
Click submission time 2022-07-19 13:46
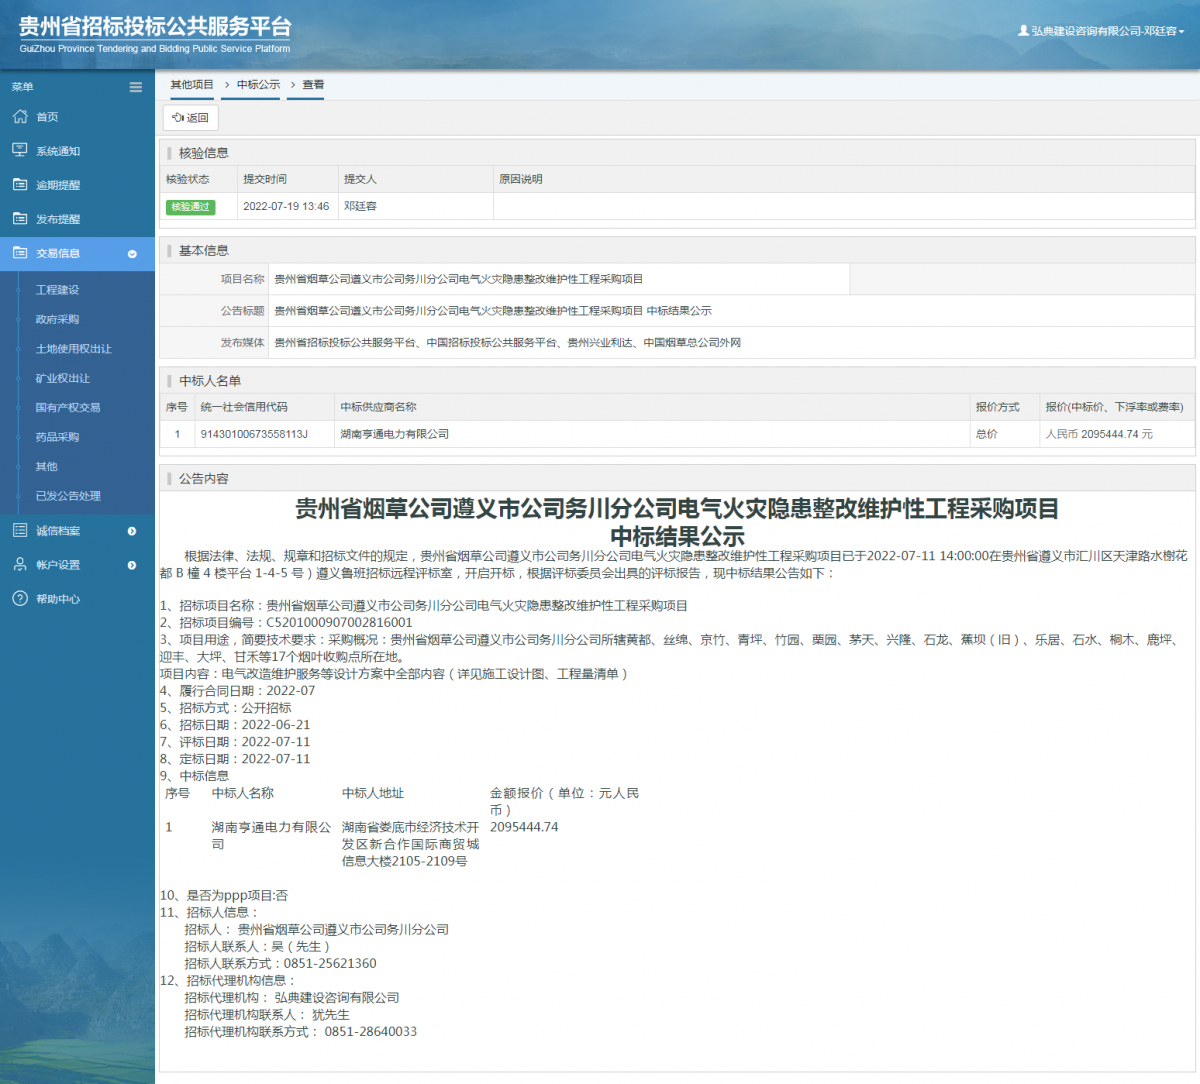click(286, 206)
